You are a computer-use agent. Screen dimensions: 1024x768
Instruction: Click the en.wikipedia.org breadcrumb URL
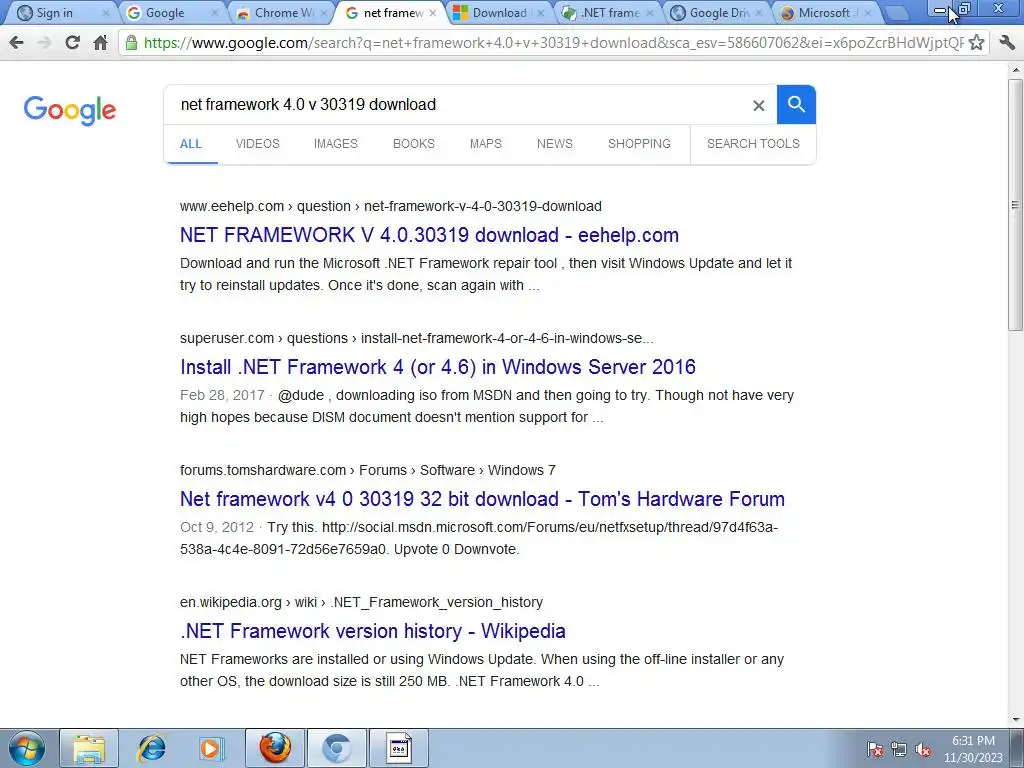coord(361,602)
